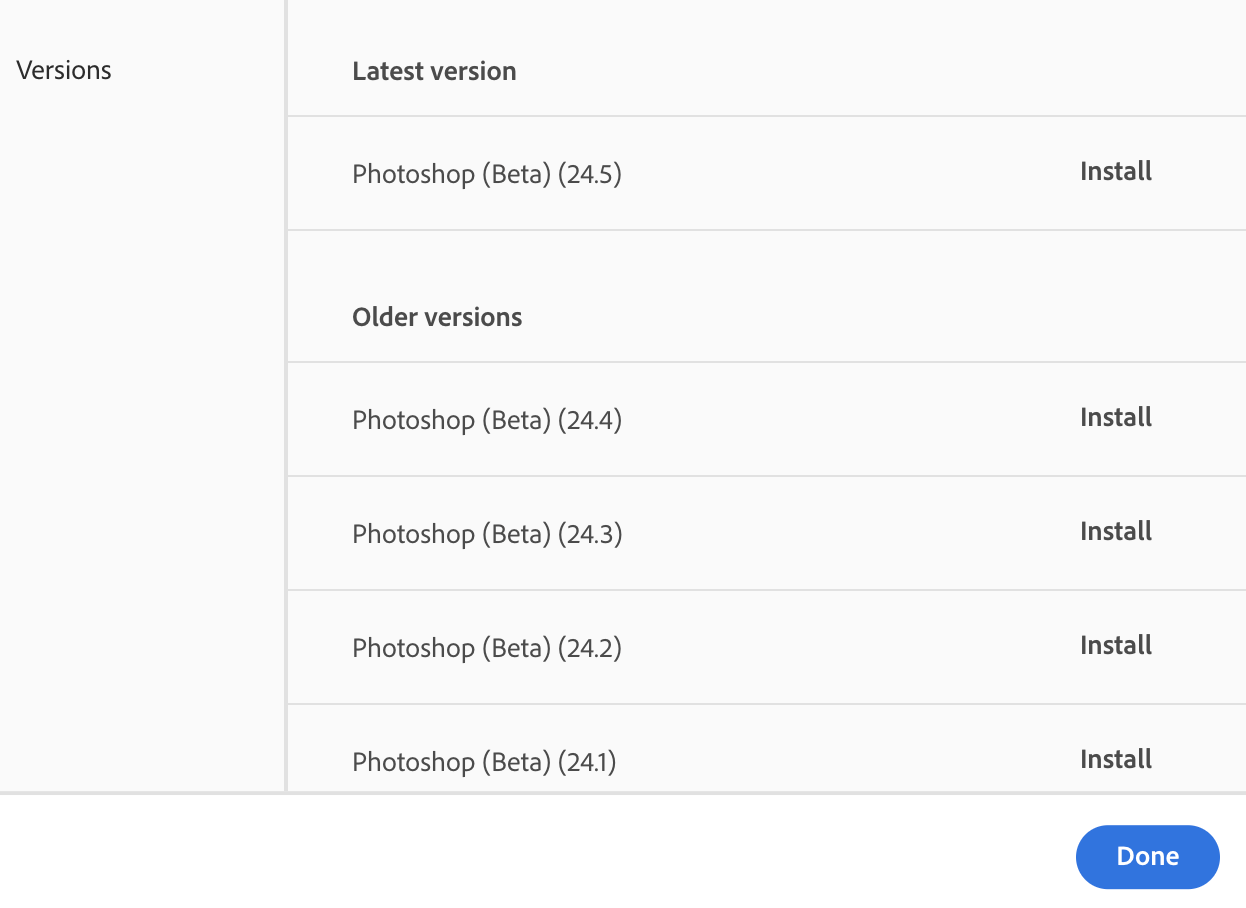Select the newest Photoshop Beta release
1246x908 pixels.
click(x=486, y=174)
